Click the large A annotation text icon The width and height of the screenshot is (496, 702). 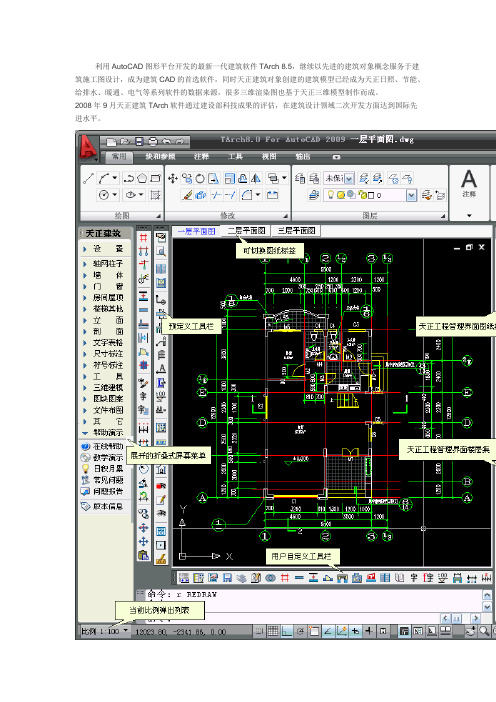point(469,179)
